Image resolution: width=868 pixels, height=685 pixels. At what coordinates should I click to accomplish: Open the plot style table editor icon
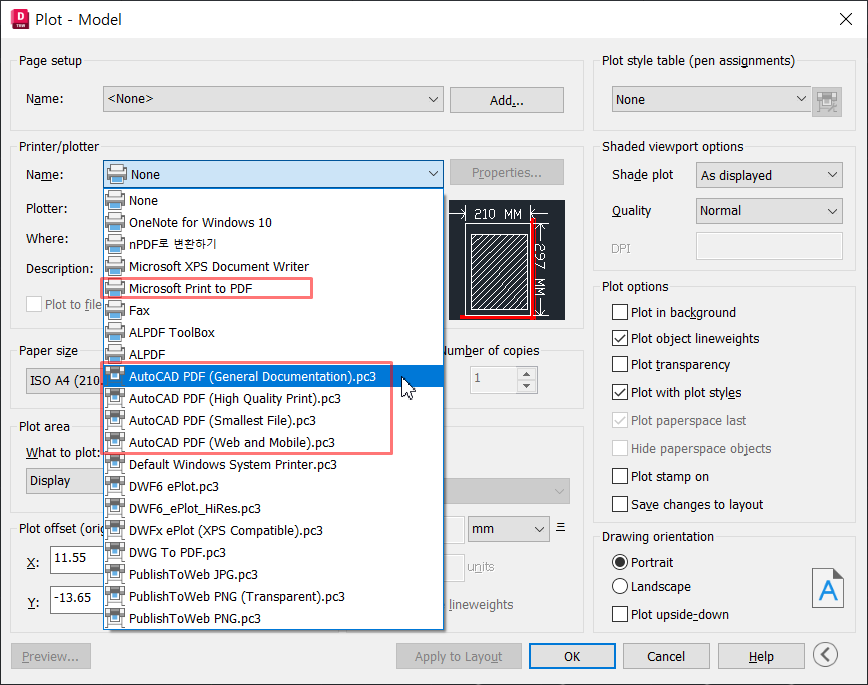tap(826, 101)
